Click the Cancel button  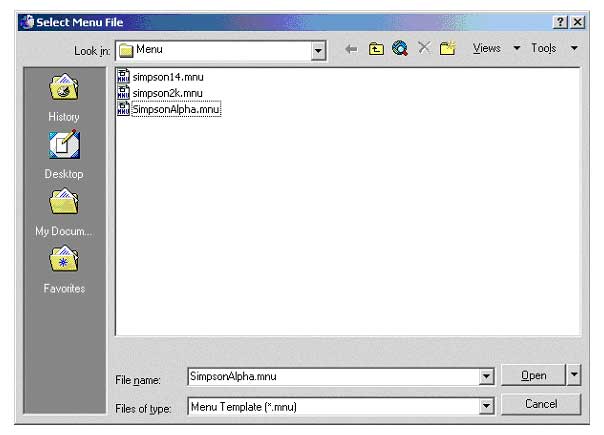tap(541, 404)
